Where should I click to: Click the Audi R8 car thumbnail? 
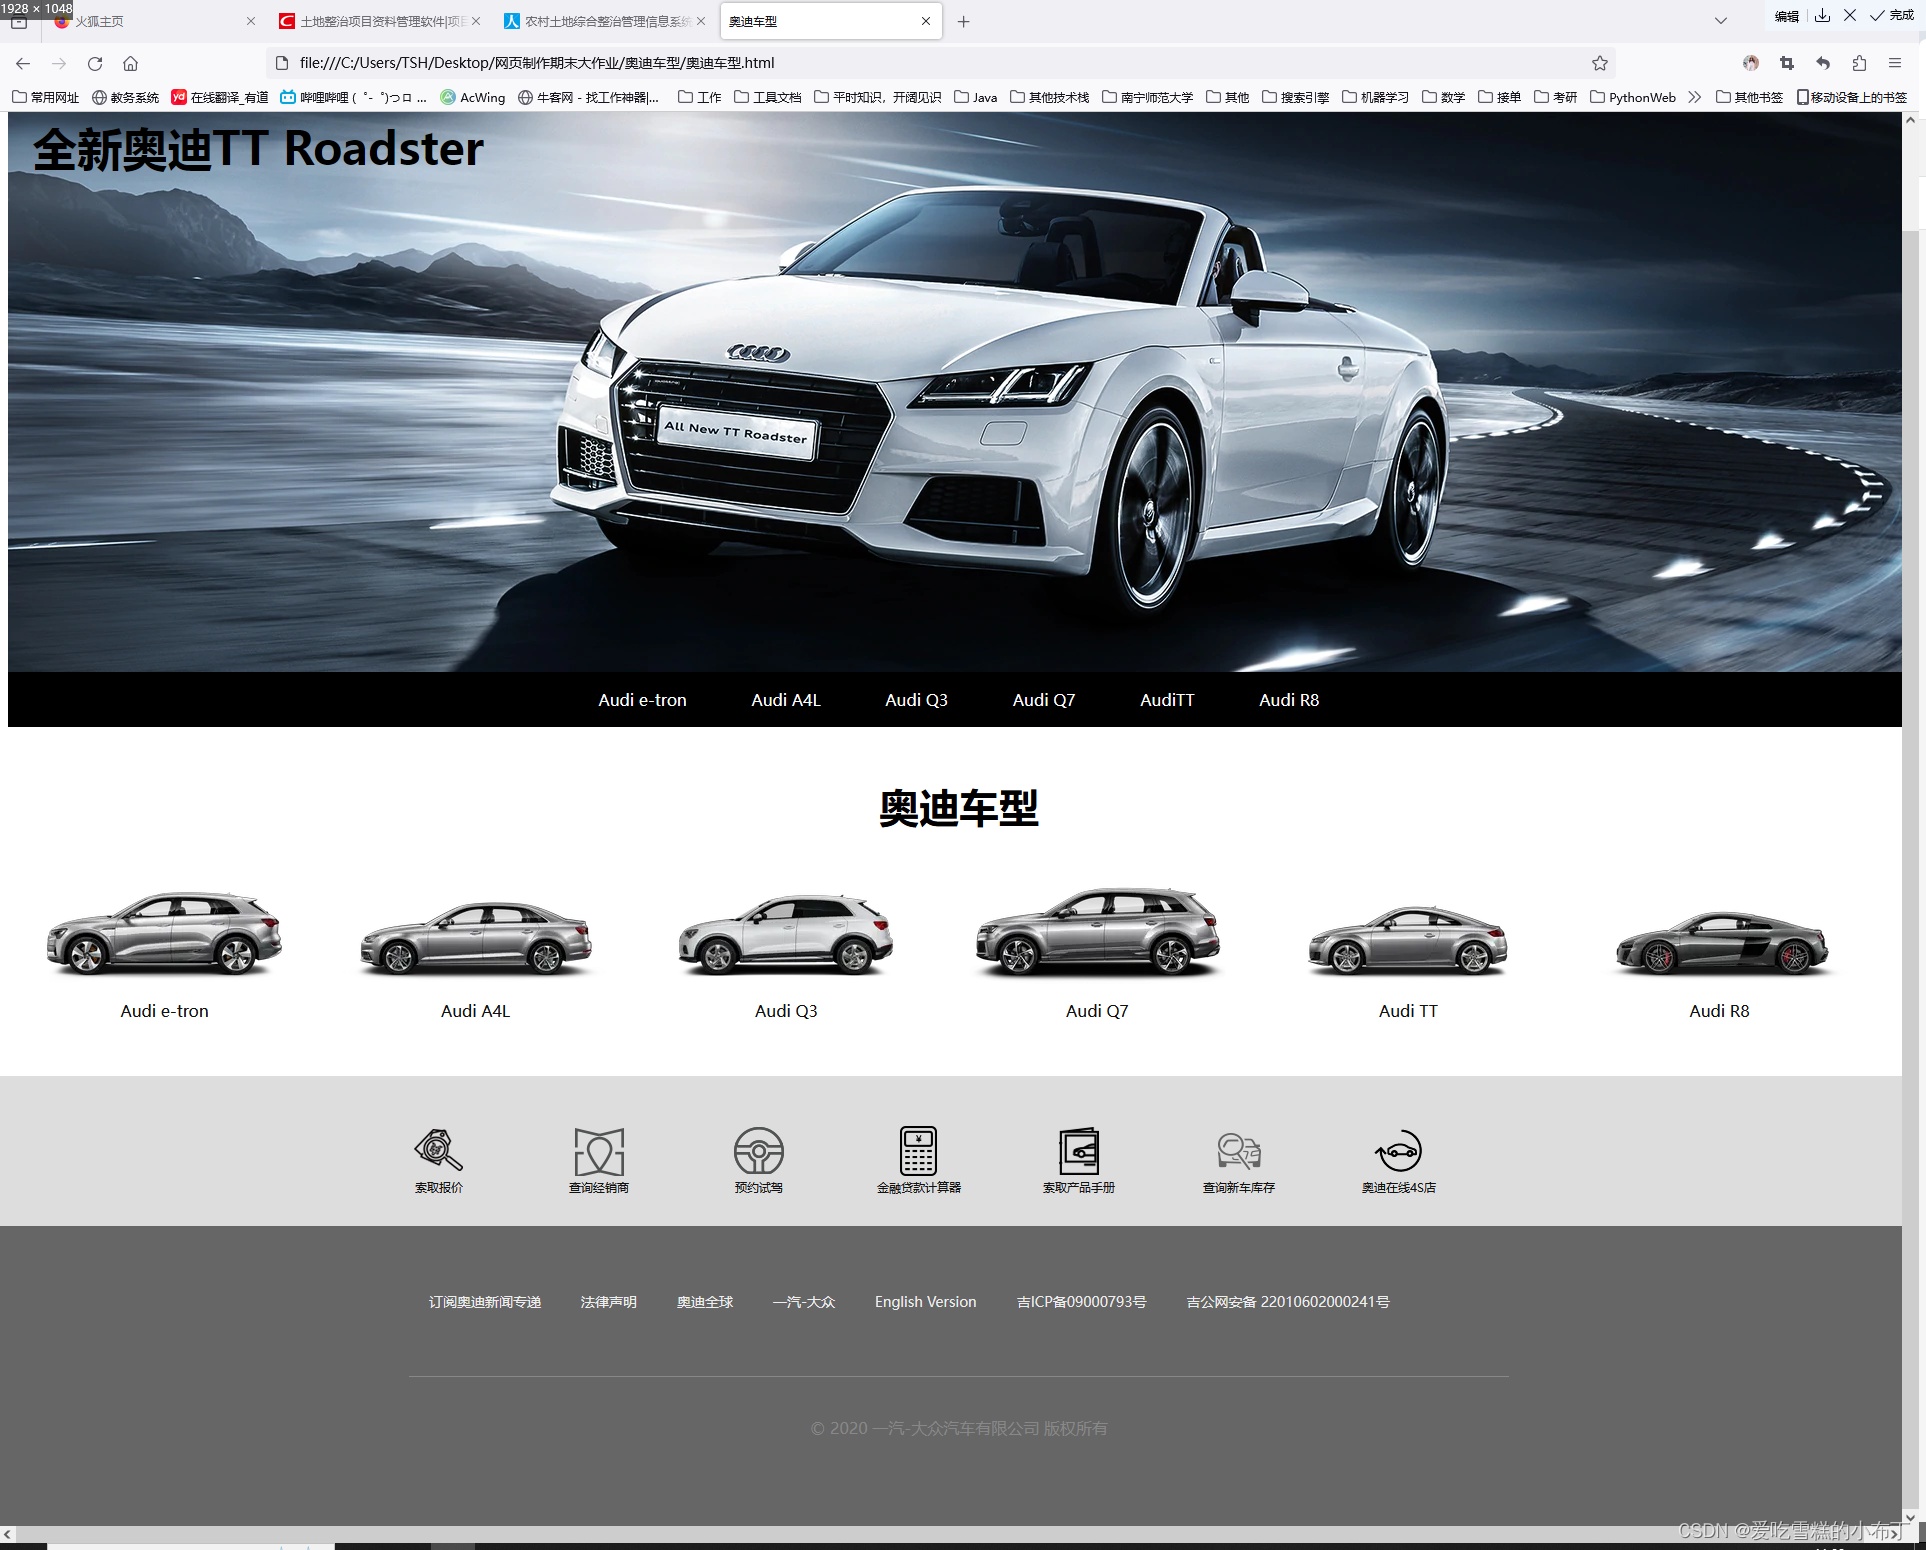1720,942
